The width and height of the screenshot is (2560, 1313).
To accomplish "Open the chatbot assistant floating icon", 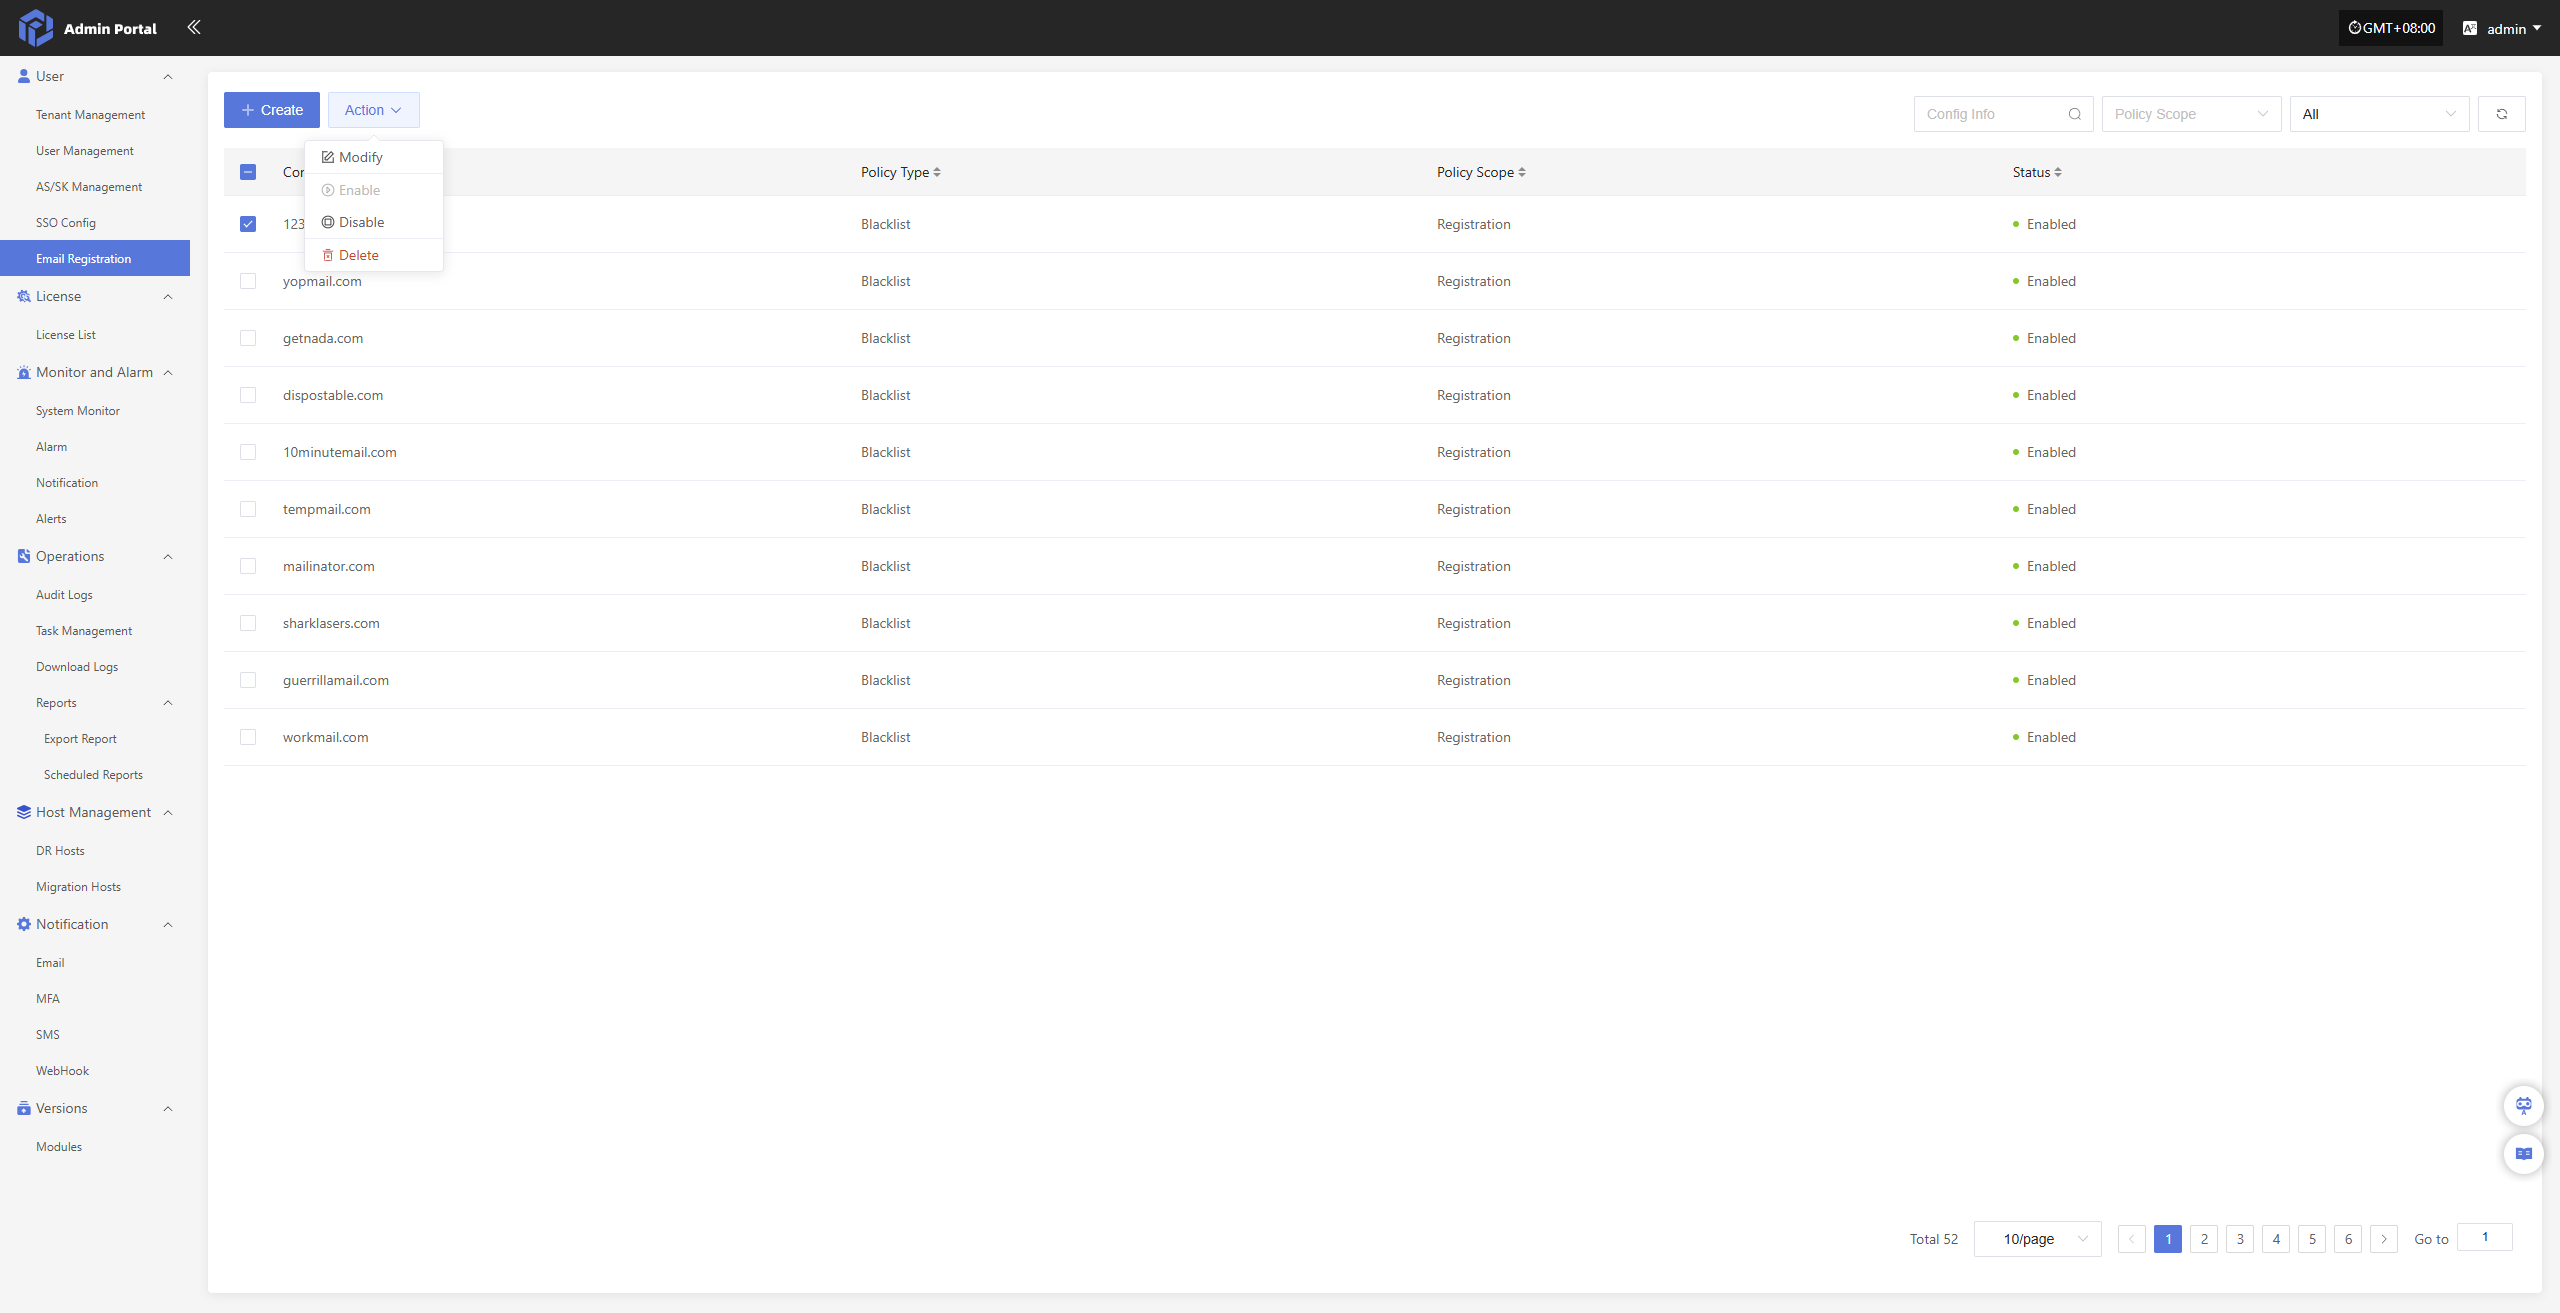I will click(x=2523, y=1105).
